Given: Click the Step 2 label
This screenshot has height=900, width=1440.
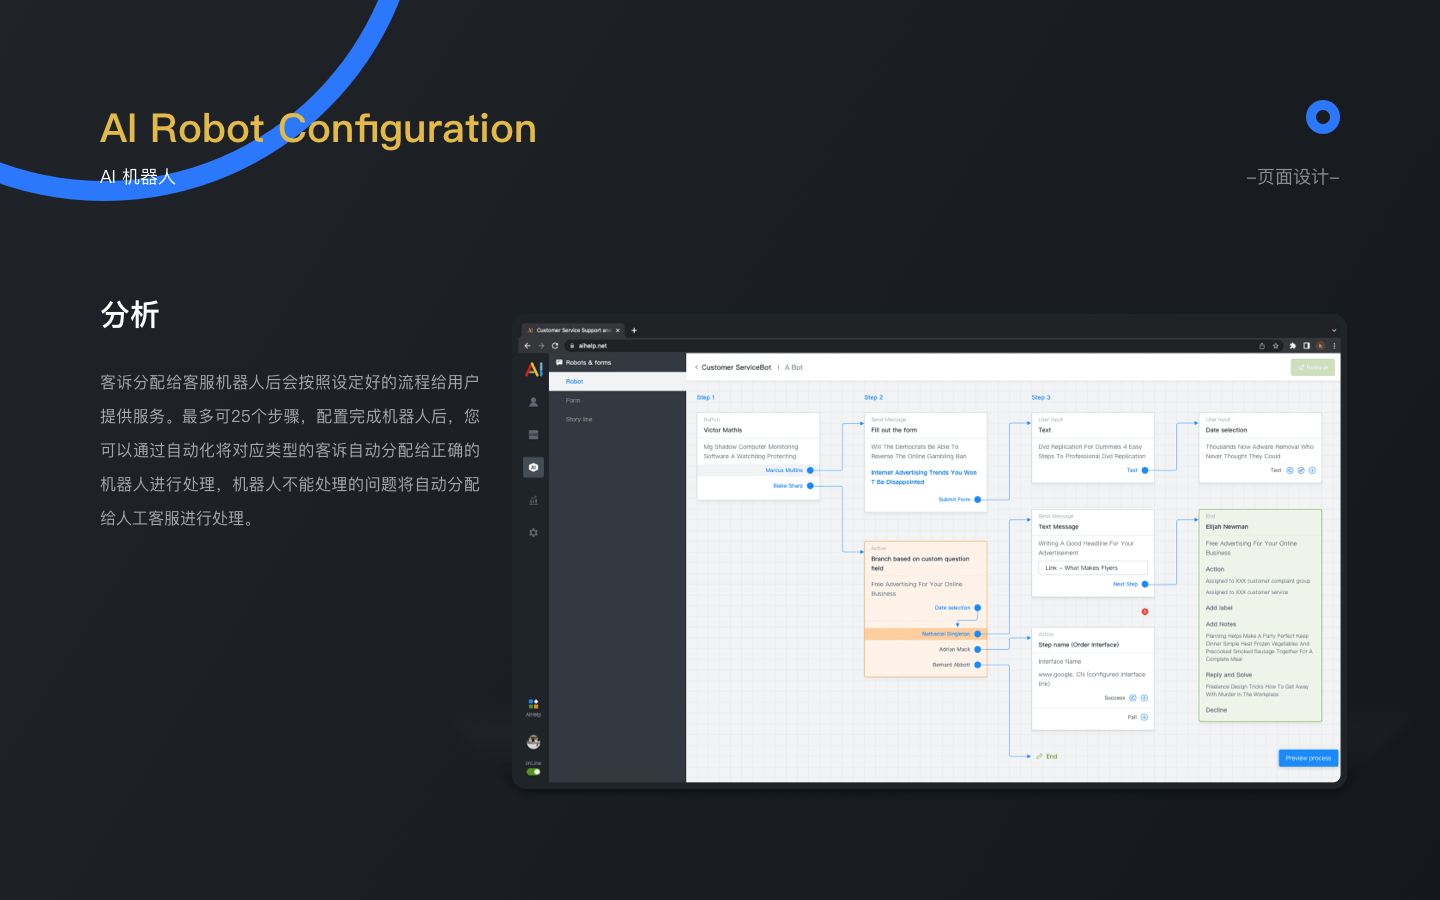Looking at the screenshot, I should tap(874, 398).
